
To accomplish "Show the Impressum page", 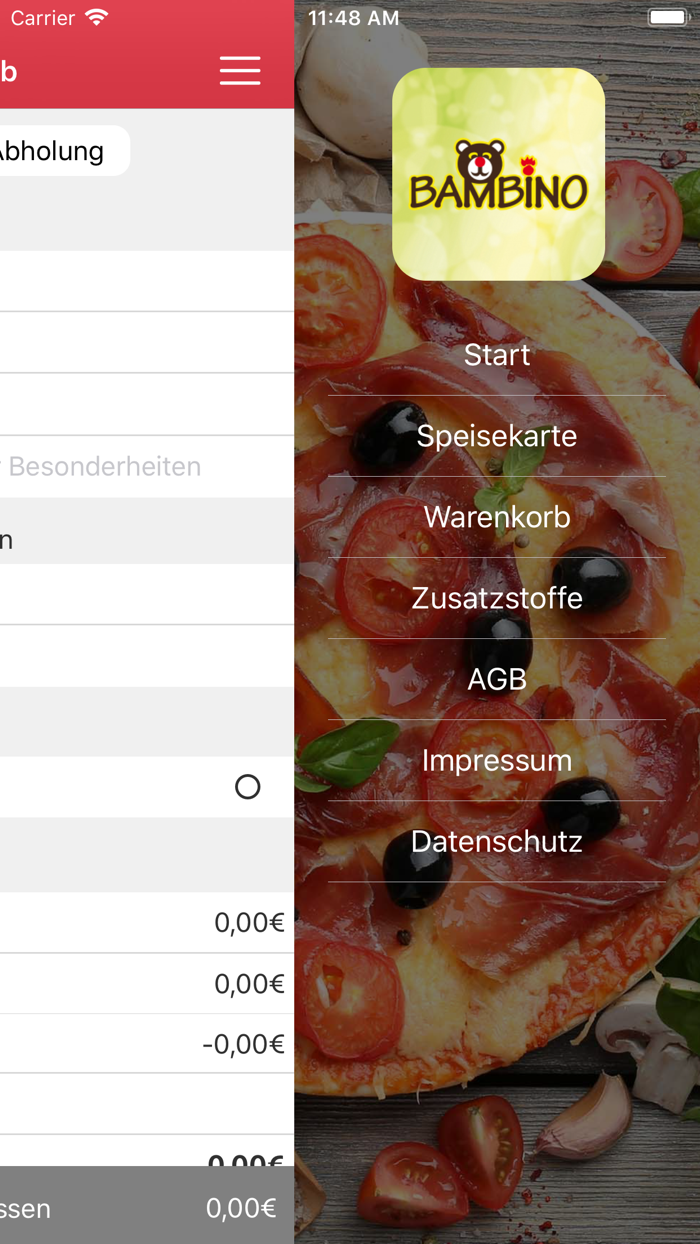I will 497,760.
